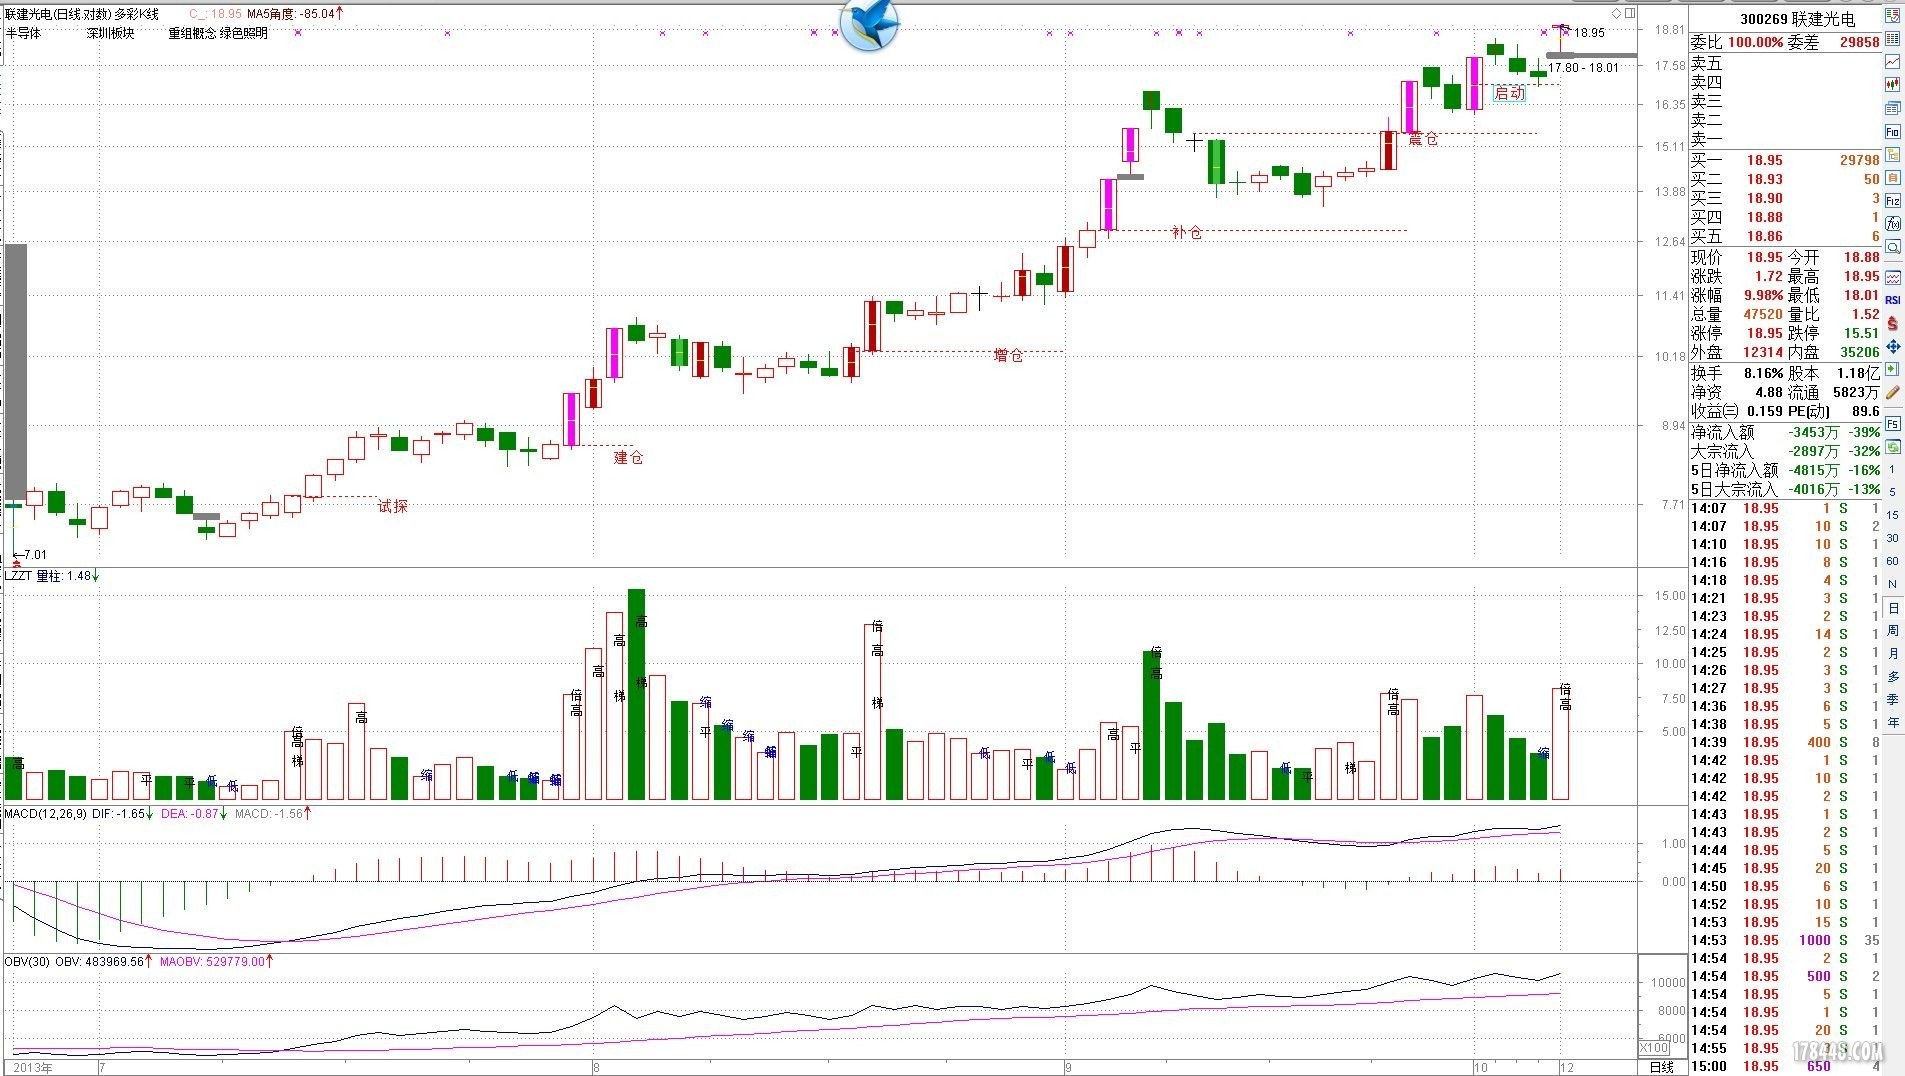Switch to 5-minute period
The height and width of the screenshot is (1076, 1905).
click(1892, 492)
